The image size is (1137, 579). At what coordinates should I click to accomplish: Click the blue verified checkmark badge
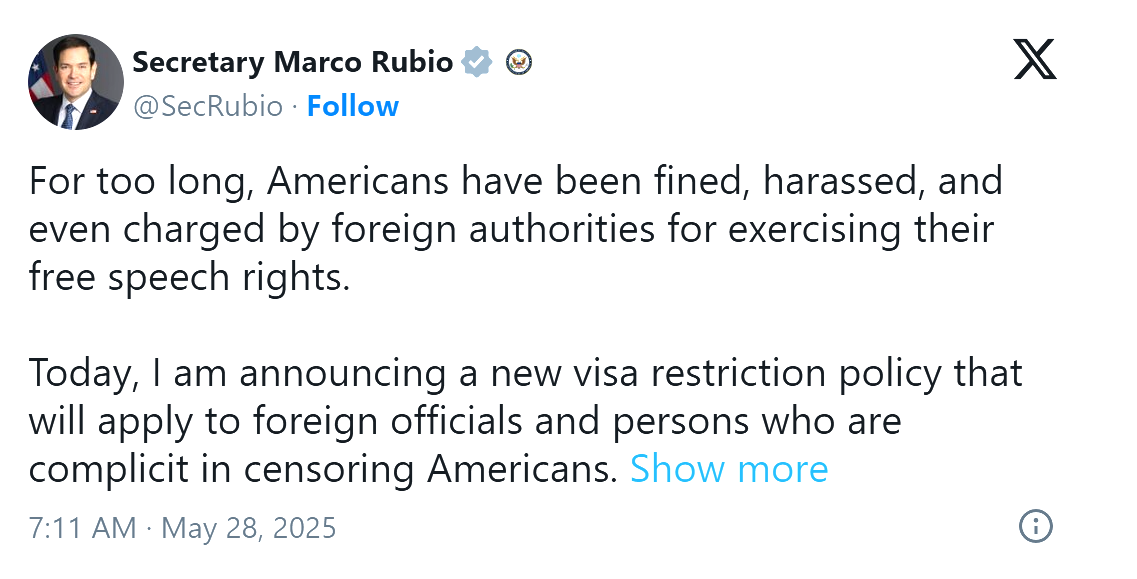click(x=477, y=62)
